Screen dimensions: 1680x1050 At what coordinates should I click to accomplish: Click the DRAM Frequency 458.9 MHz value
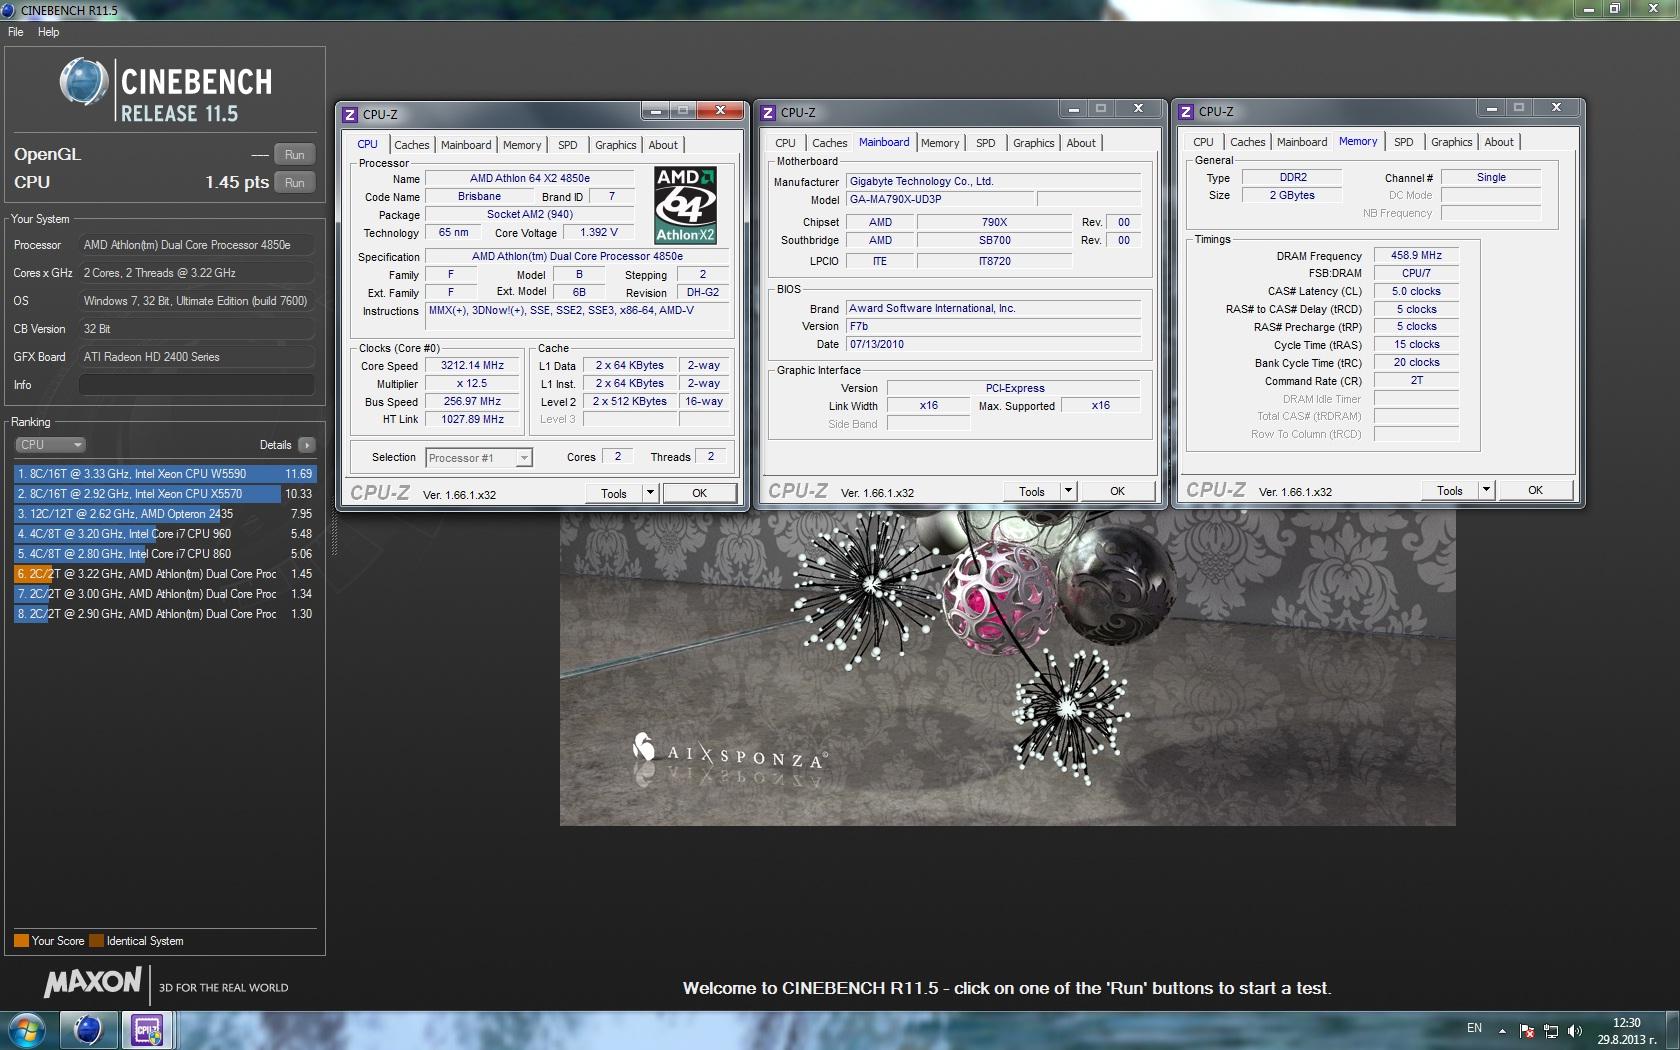point(1416,255)
